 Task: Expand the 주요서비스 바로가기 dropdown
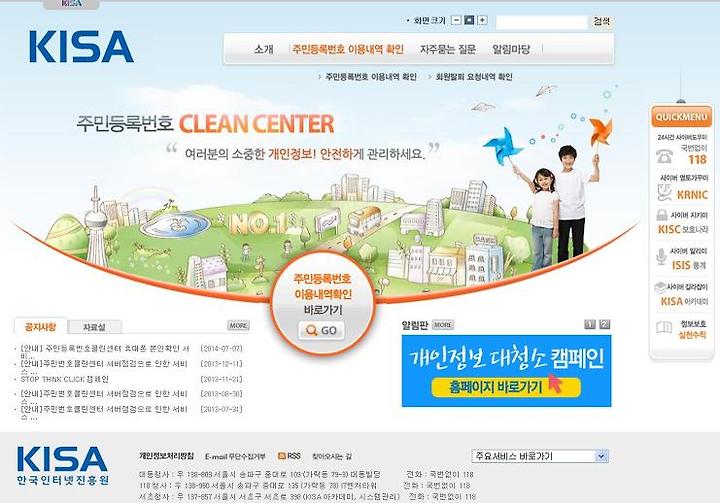(602, 456)
